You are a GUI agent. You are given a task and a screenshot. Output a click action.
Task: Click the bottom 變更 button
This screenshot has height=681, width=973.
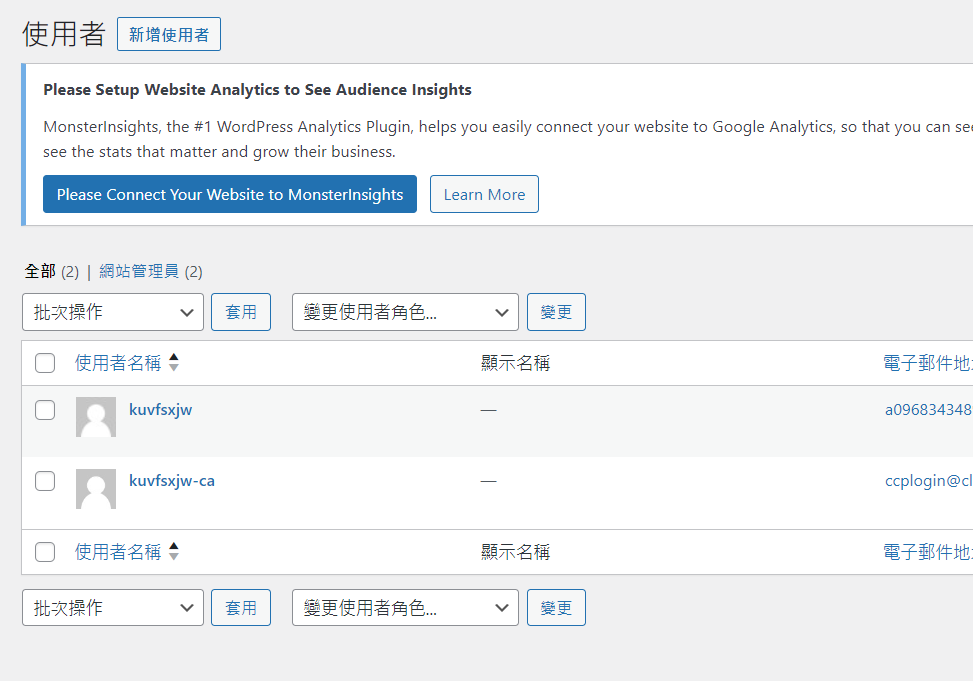coord(556,608)
